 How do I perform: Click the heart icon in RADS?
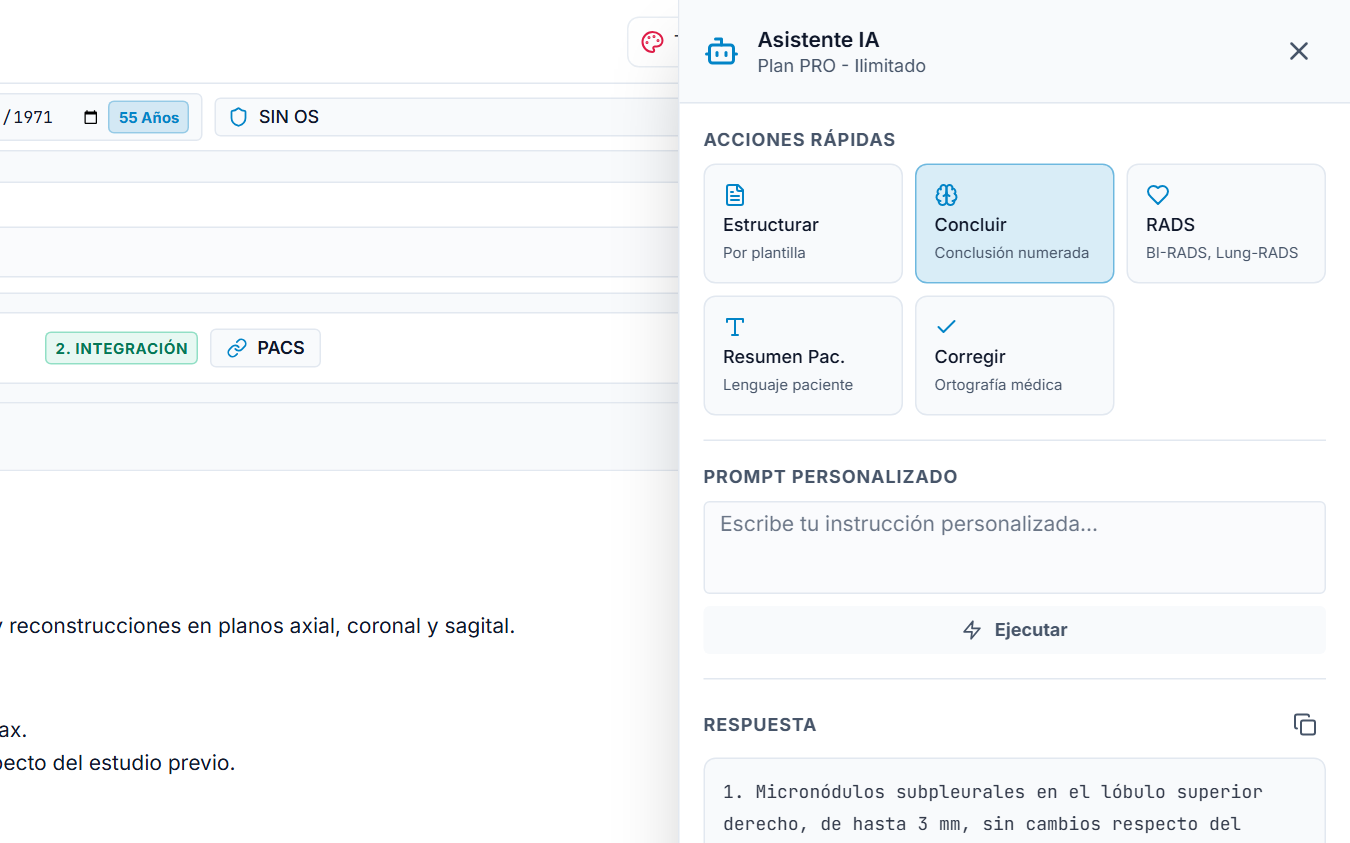(x=1158, y=195)
